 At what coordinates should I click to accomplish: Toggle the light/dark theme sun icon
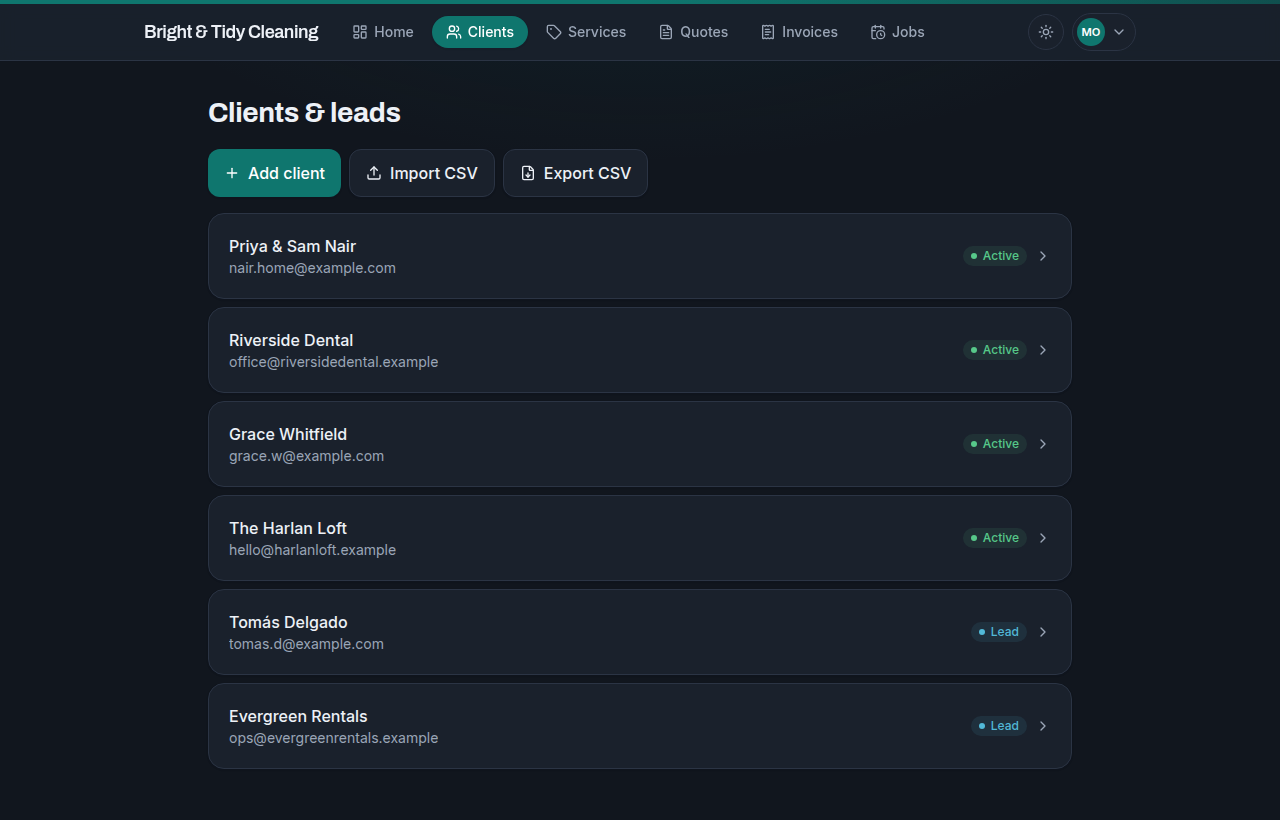[x=1046, y=32]
